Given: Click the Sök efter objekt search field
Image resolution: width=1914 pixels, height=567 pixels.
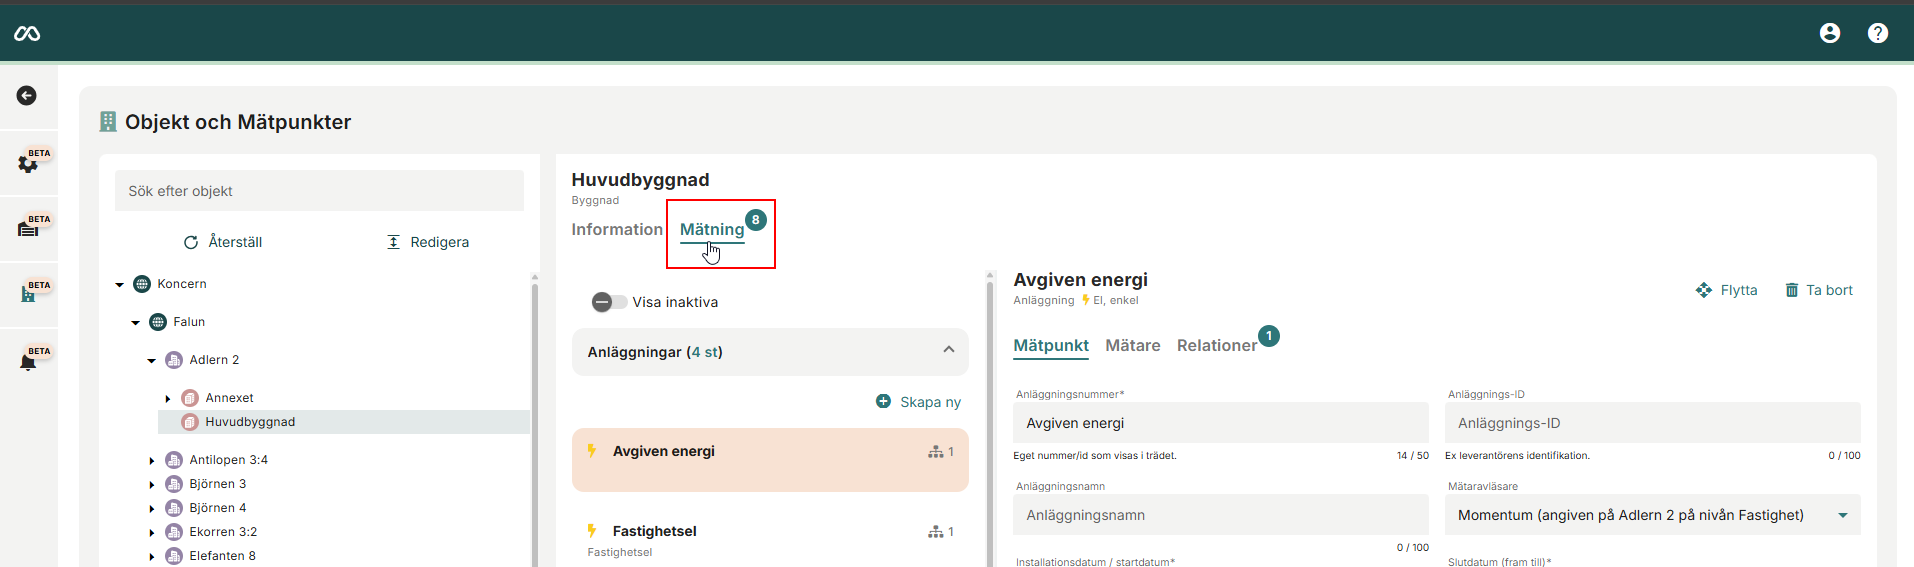Looking at the screenshot, I should coord(319,191).
